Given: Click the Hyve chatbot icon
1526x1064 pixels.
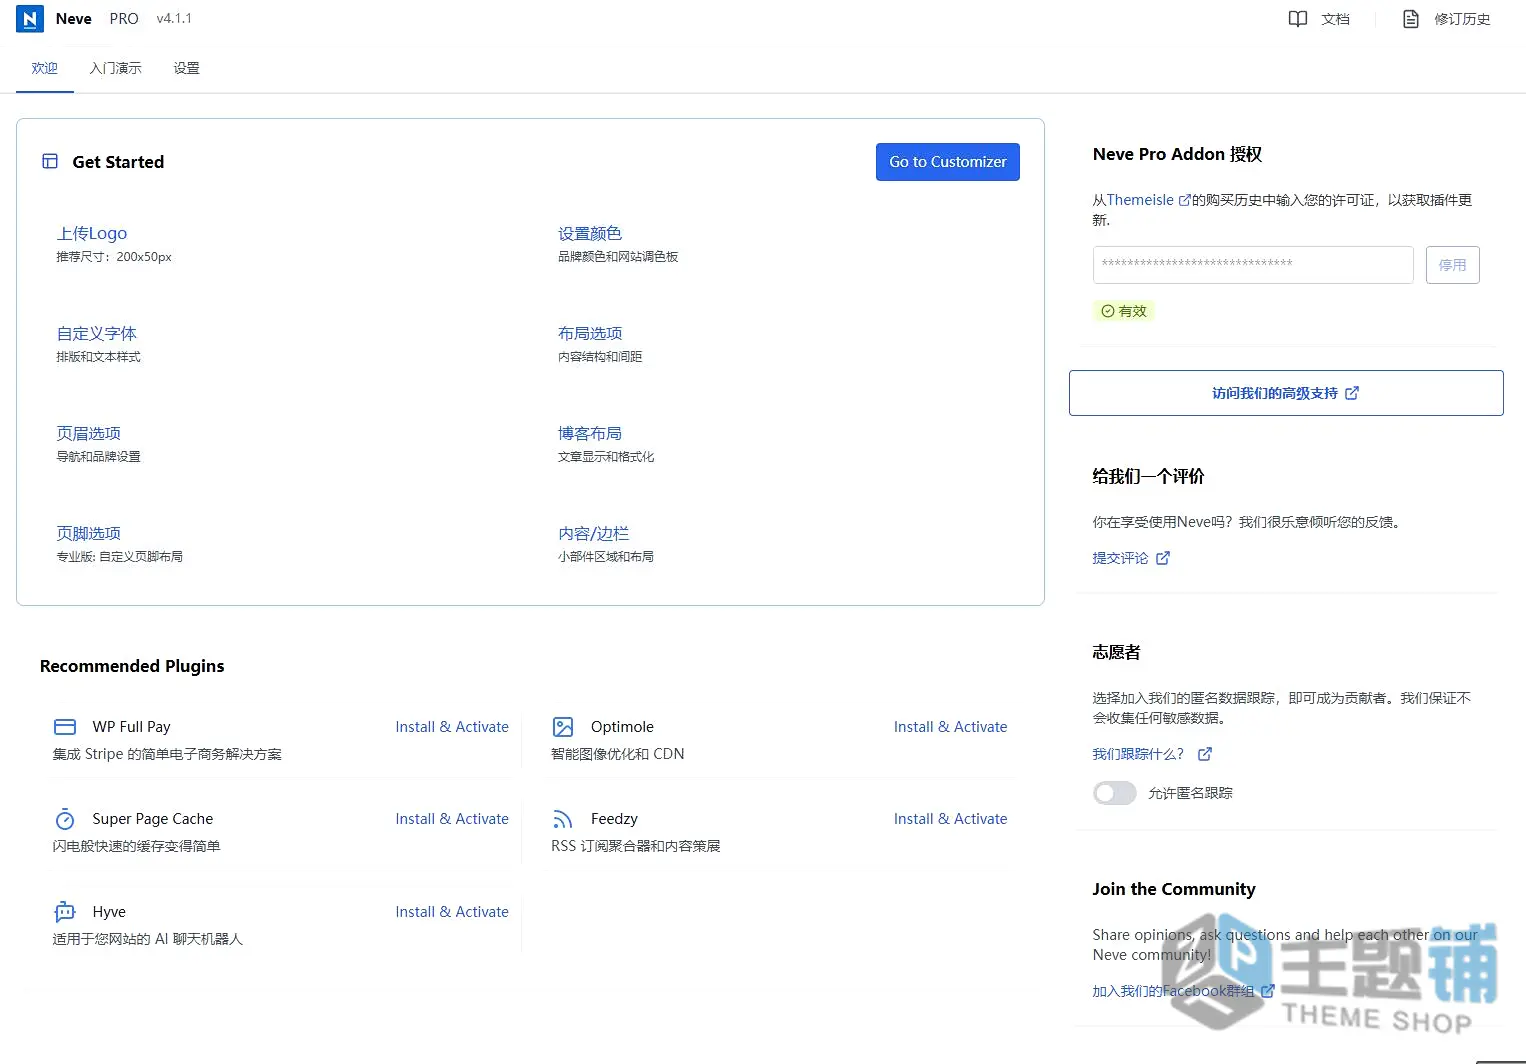Looking at the screenshot, I should pos(65,912).
